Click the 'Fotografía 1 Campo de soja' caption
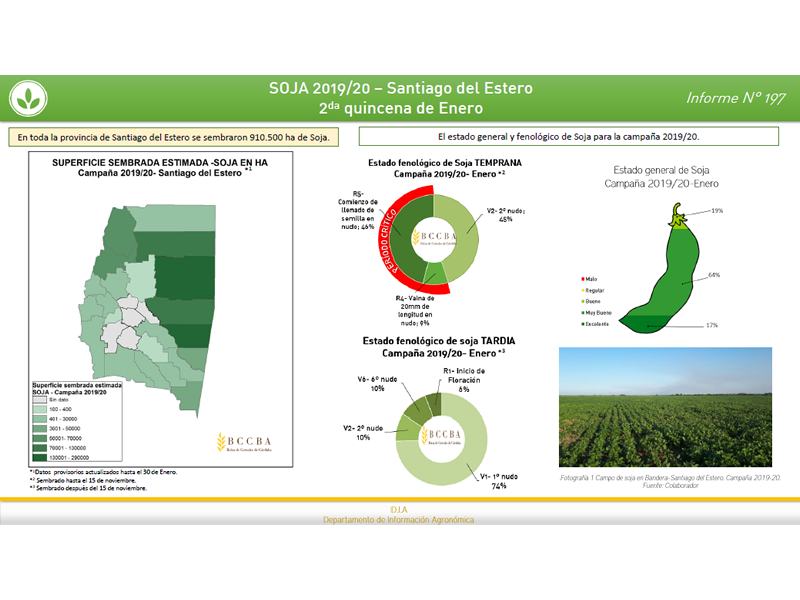Image resolution: width=800 pixels, height=600 pixels. click(x=670, y=478)
